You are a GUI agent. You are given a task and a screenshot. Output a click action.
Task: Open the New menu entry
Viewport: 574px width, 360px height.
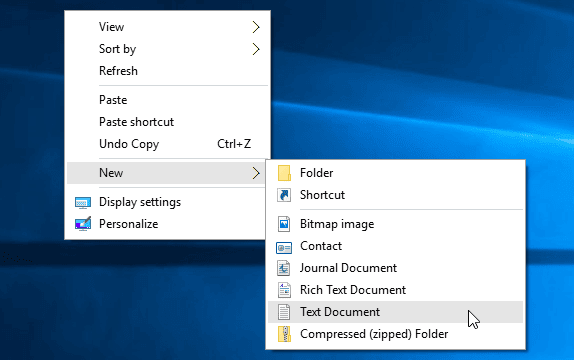point(166,173)
